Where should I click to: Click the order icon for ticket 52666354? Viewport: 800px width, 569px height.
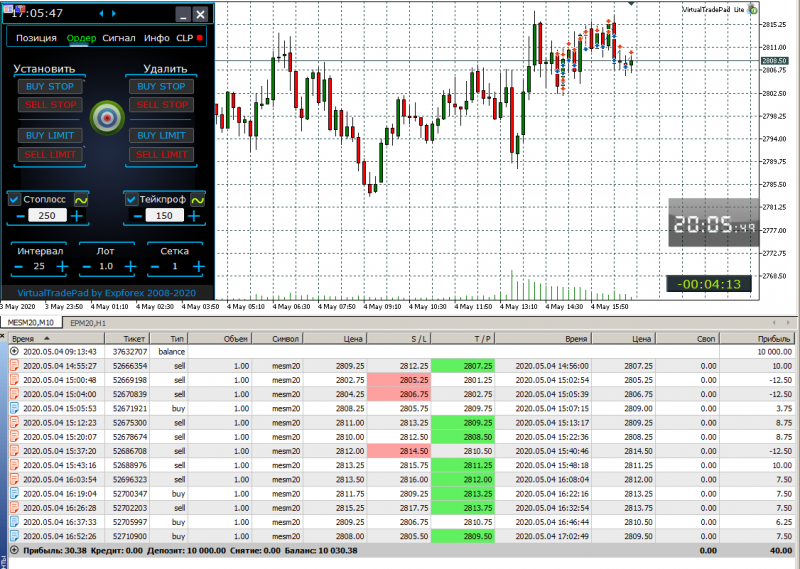(x=14, y=366)
